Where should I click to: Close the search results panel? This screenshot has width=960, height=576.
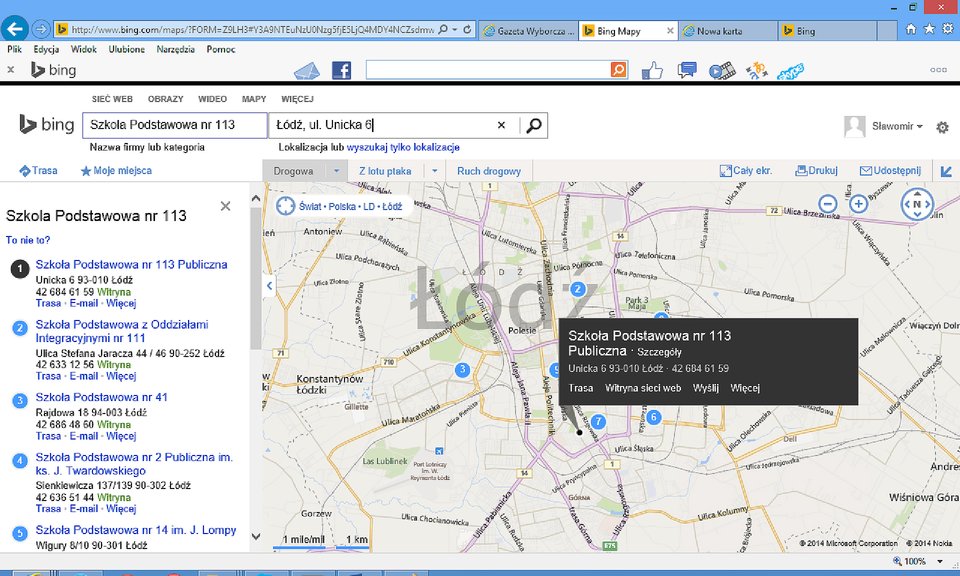coord(225,206)
